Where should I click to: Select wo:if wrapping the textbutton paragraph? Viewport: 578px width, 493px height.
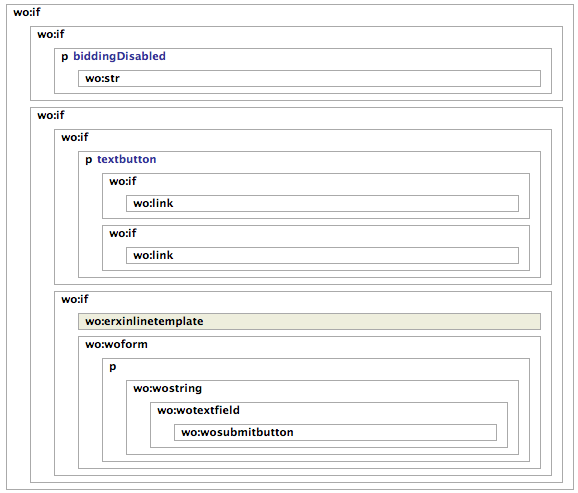pyautogui.click(x=74, y=138)
